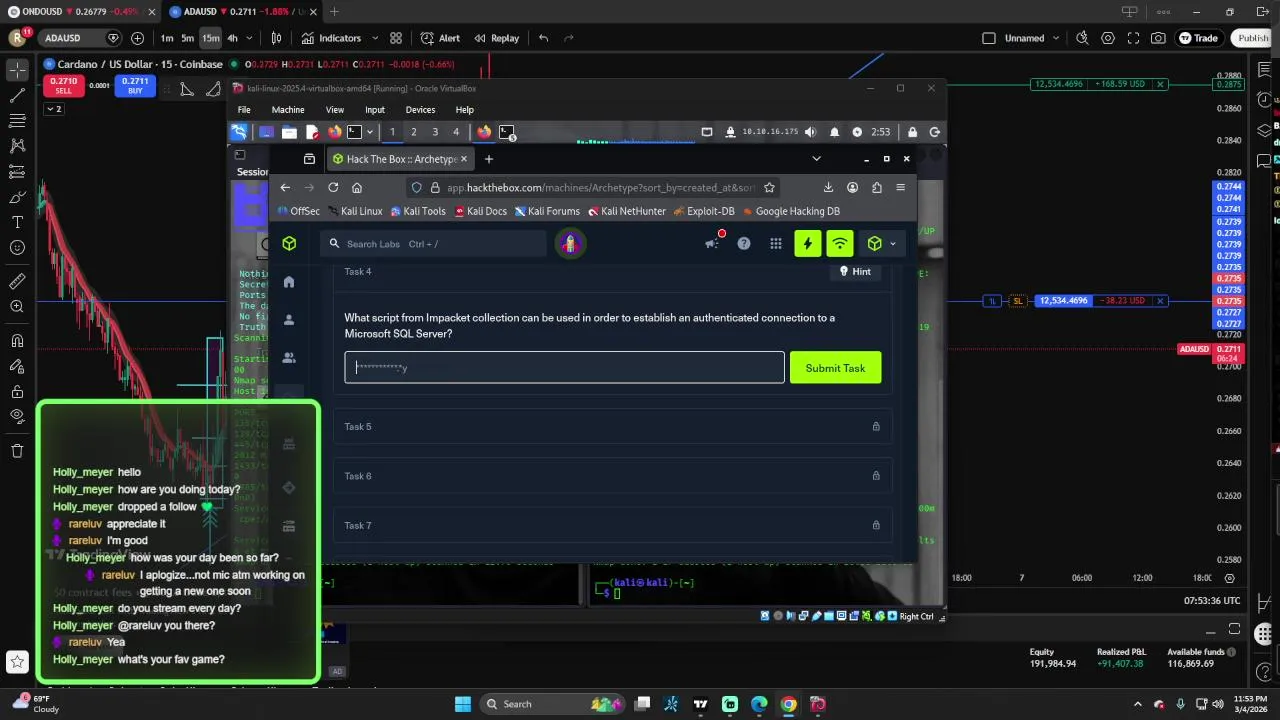Expand the locked Task 5 row
The width and height of the screenshot is (1280, 720).
(x=612, y=427)
